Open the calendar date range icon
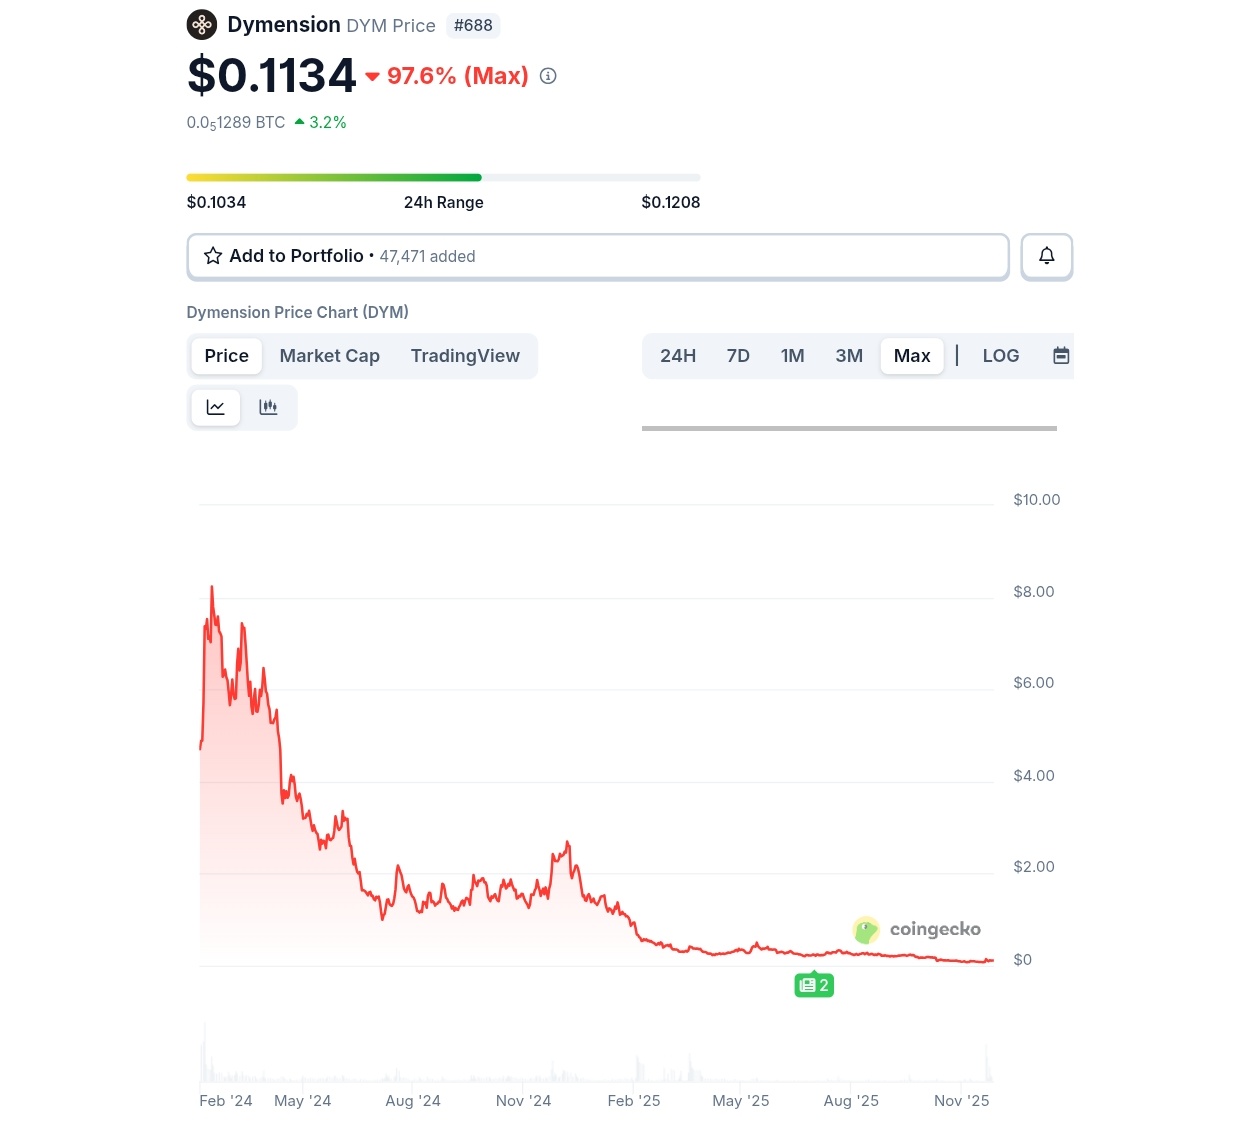The image size is (1260, 1122). click(x=1061, y=356)
